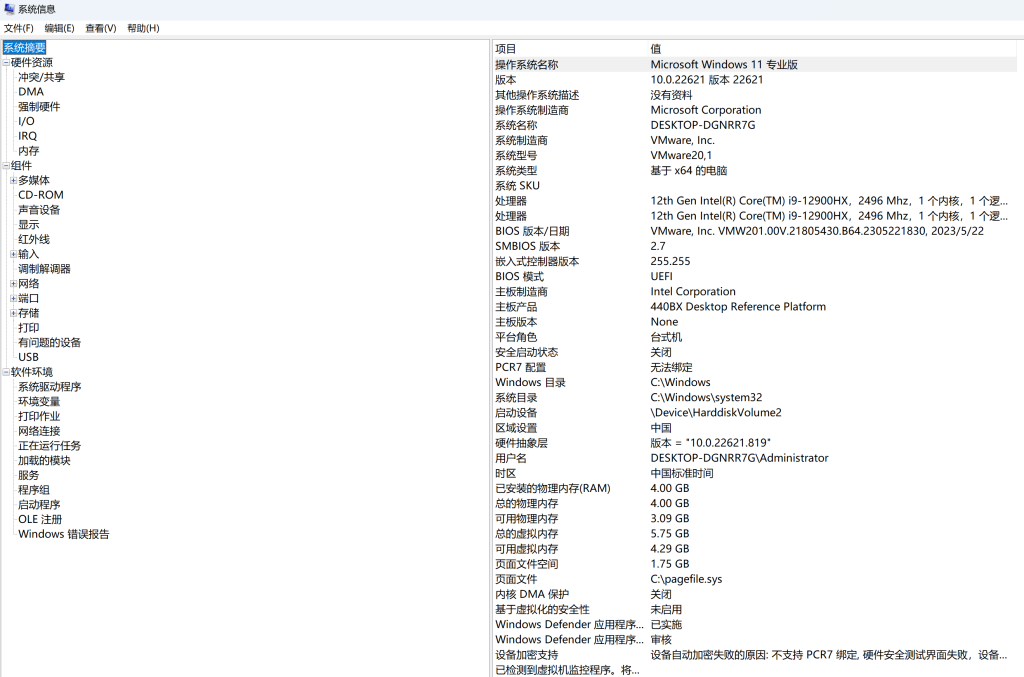The height and width of the screenshot is (677, 1024).
Task: Select the OLE 注册 tree item
Action: click(x=40, y=520)
